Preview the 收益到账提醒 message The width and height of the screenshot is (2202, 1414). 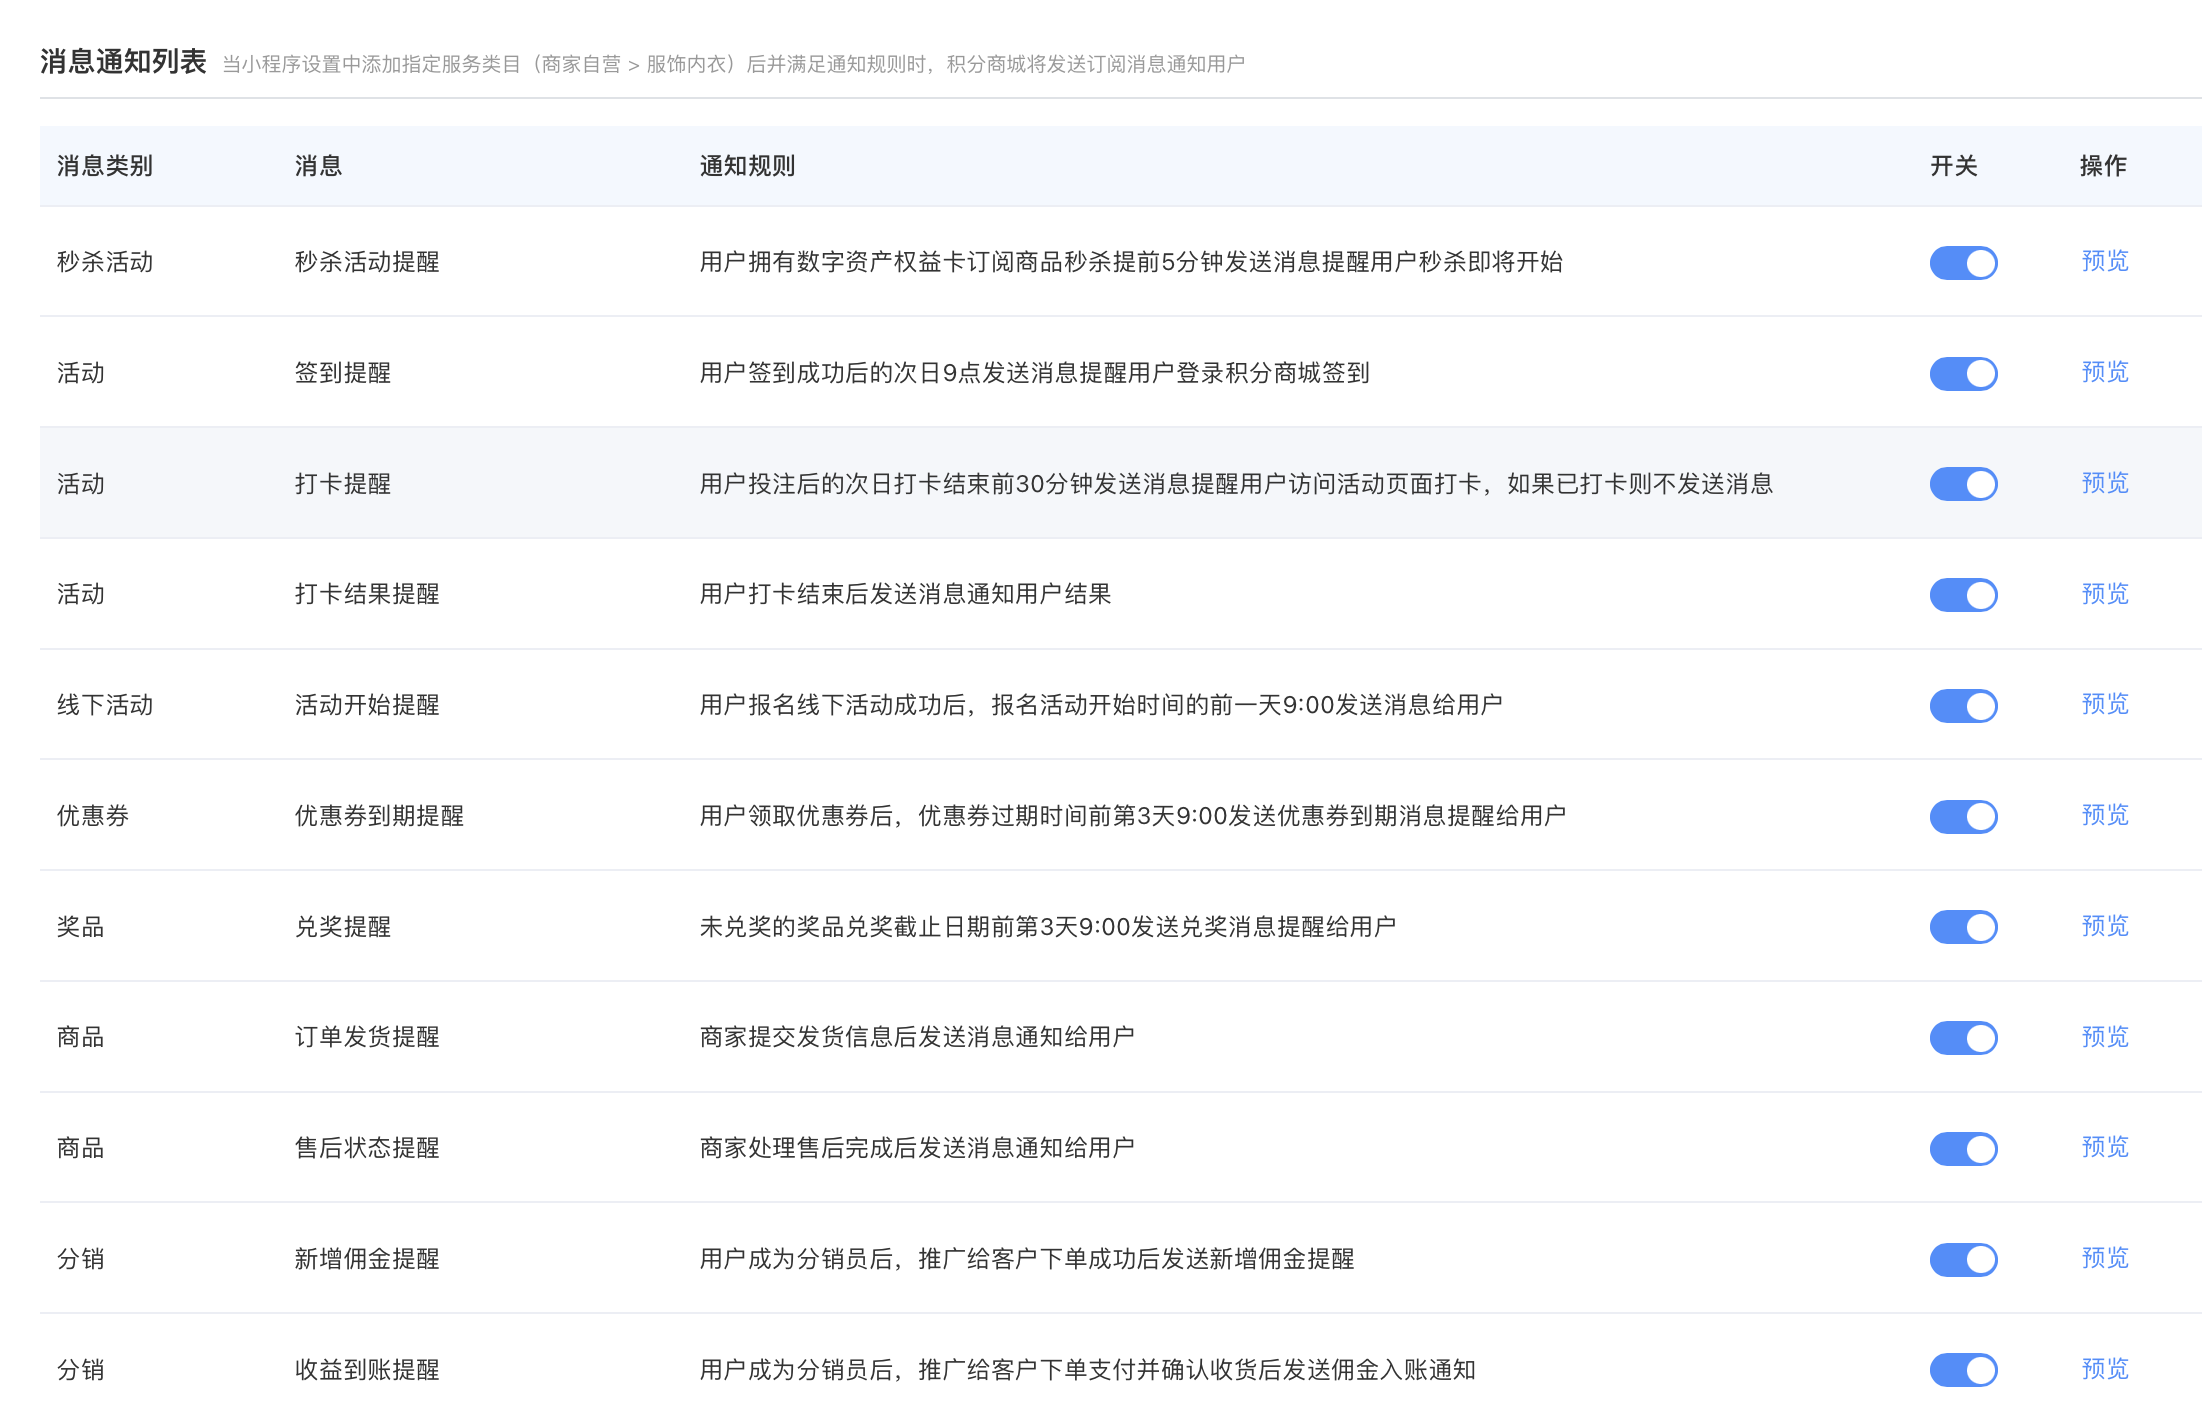tap(2105, 1369)
